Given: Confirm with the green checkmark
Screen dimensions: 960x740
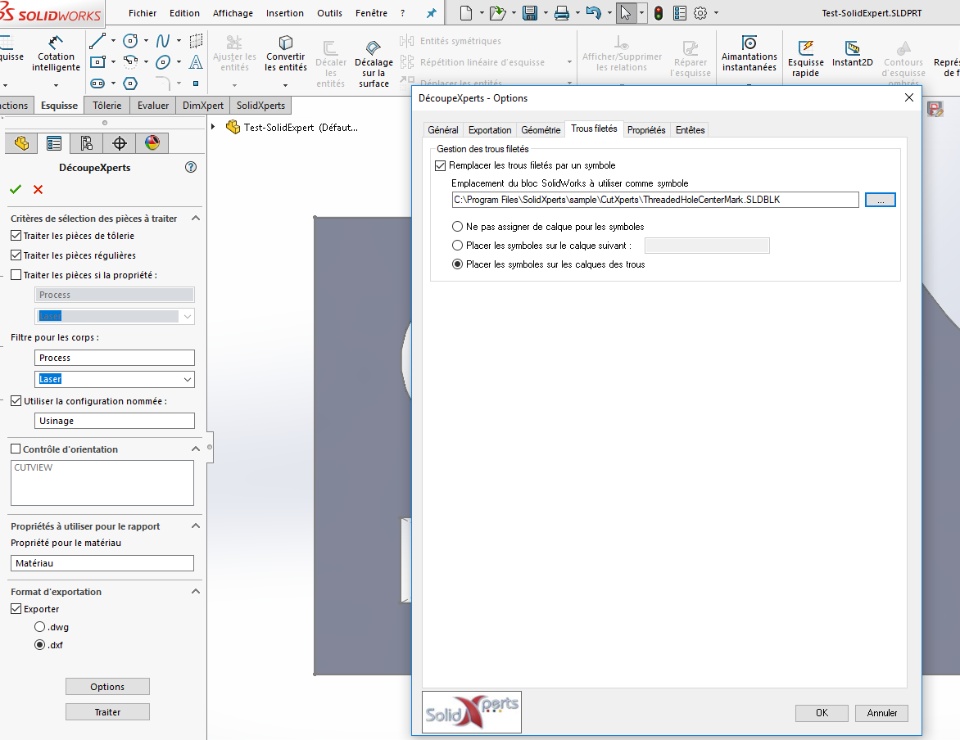Looking at the screenshot, I should [16, 190].
